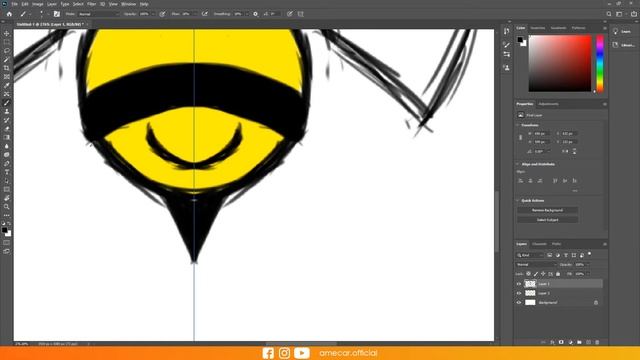Open the Learn panel
640x360 pixels.
point(622,31)
